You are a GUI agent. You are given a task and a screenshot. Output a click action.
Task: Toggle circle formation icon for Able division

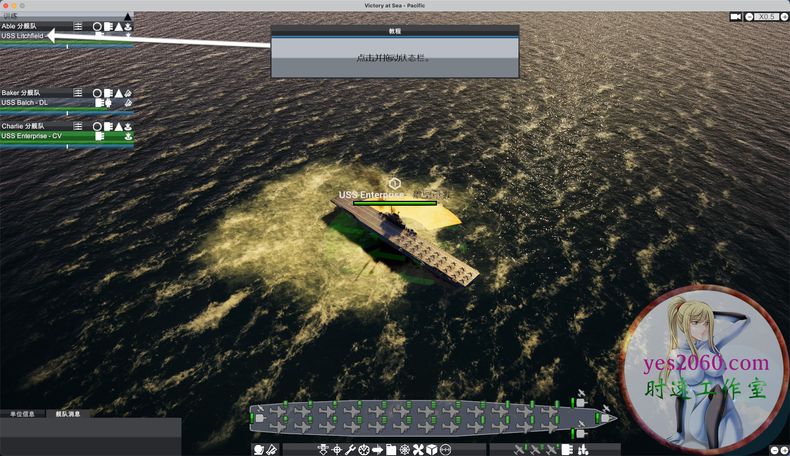(x=97, y=26)
